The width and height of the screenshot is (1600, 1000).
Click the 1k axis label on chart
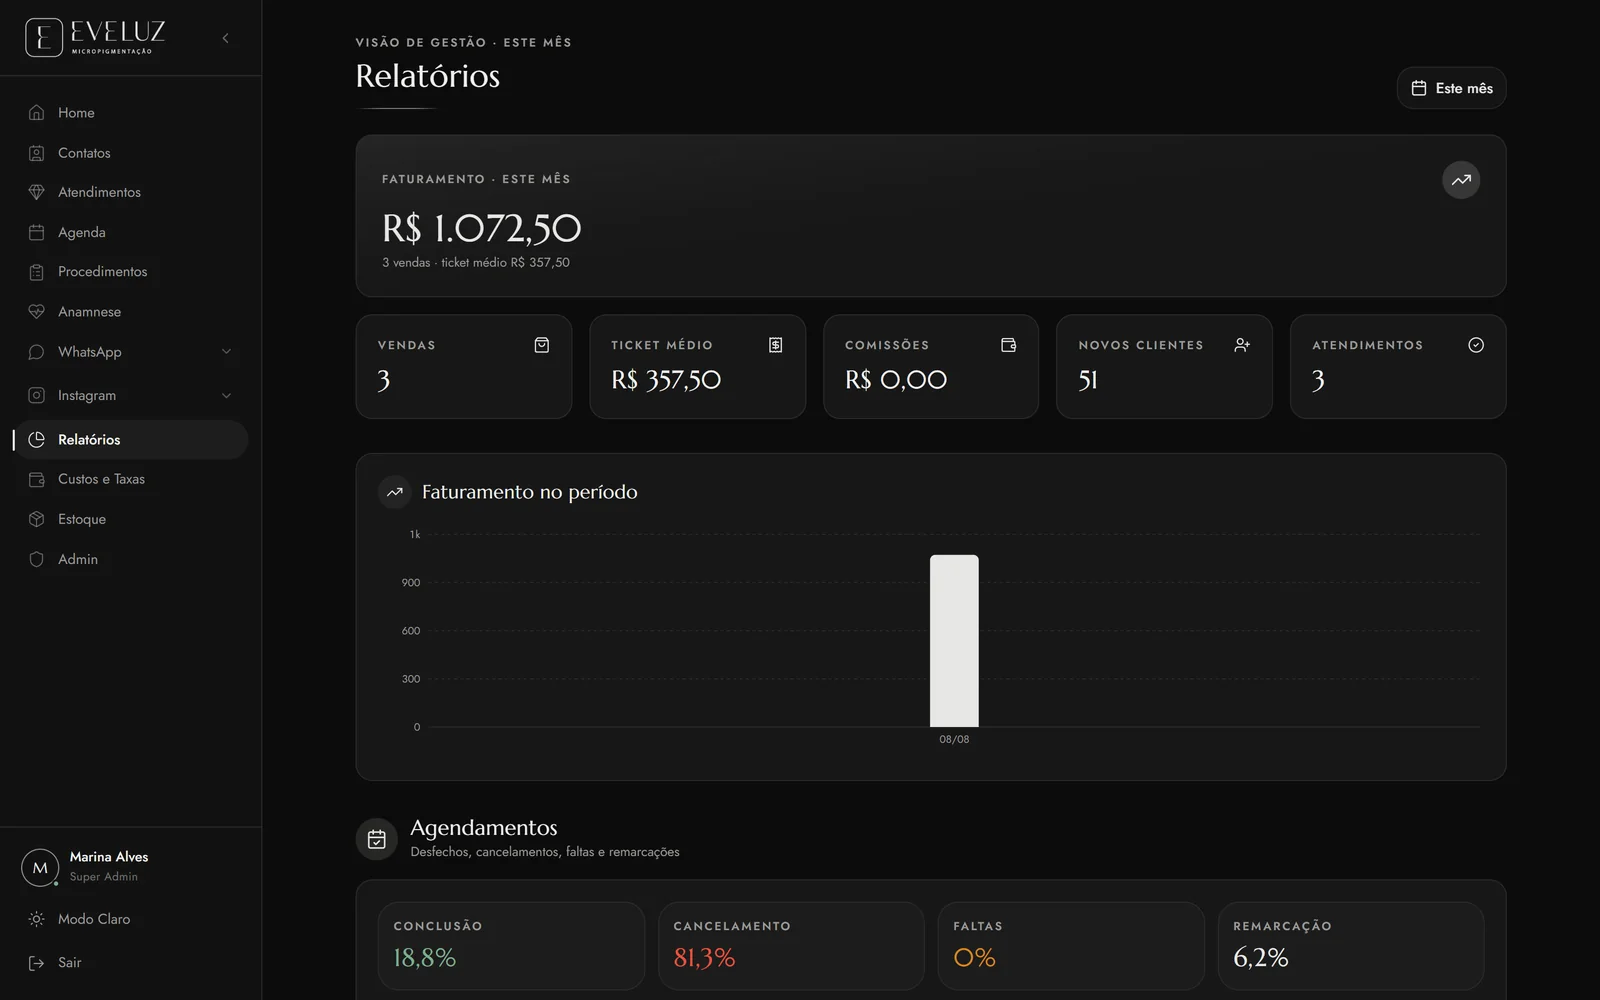click(415, 535)
